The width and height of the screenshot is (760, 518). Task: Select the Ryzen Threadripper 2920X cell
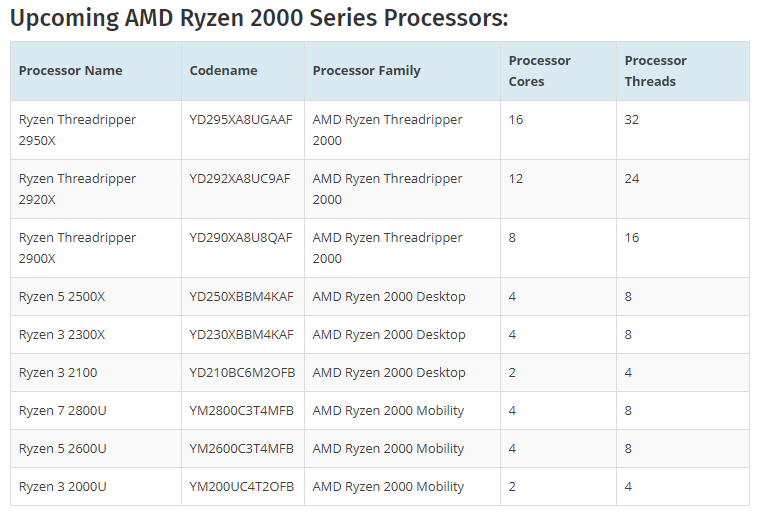pyautogui.click(x=77, y=189)
